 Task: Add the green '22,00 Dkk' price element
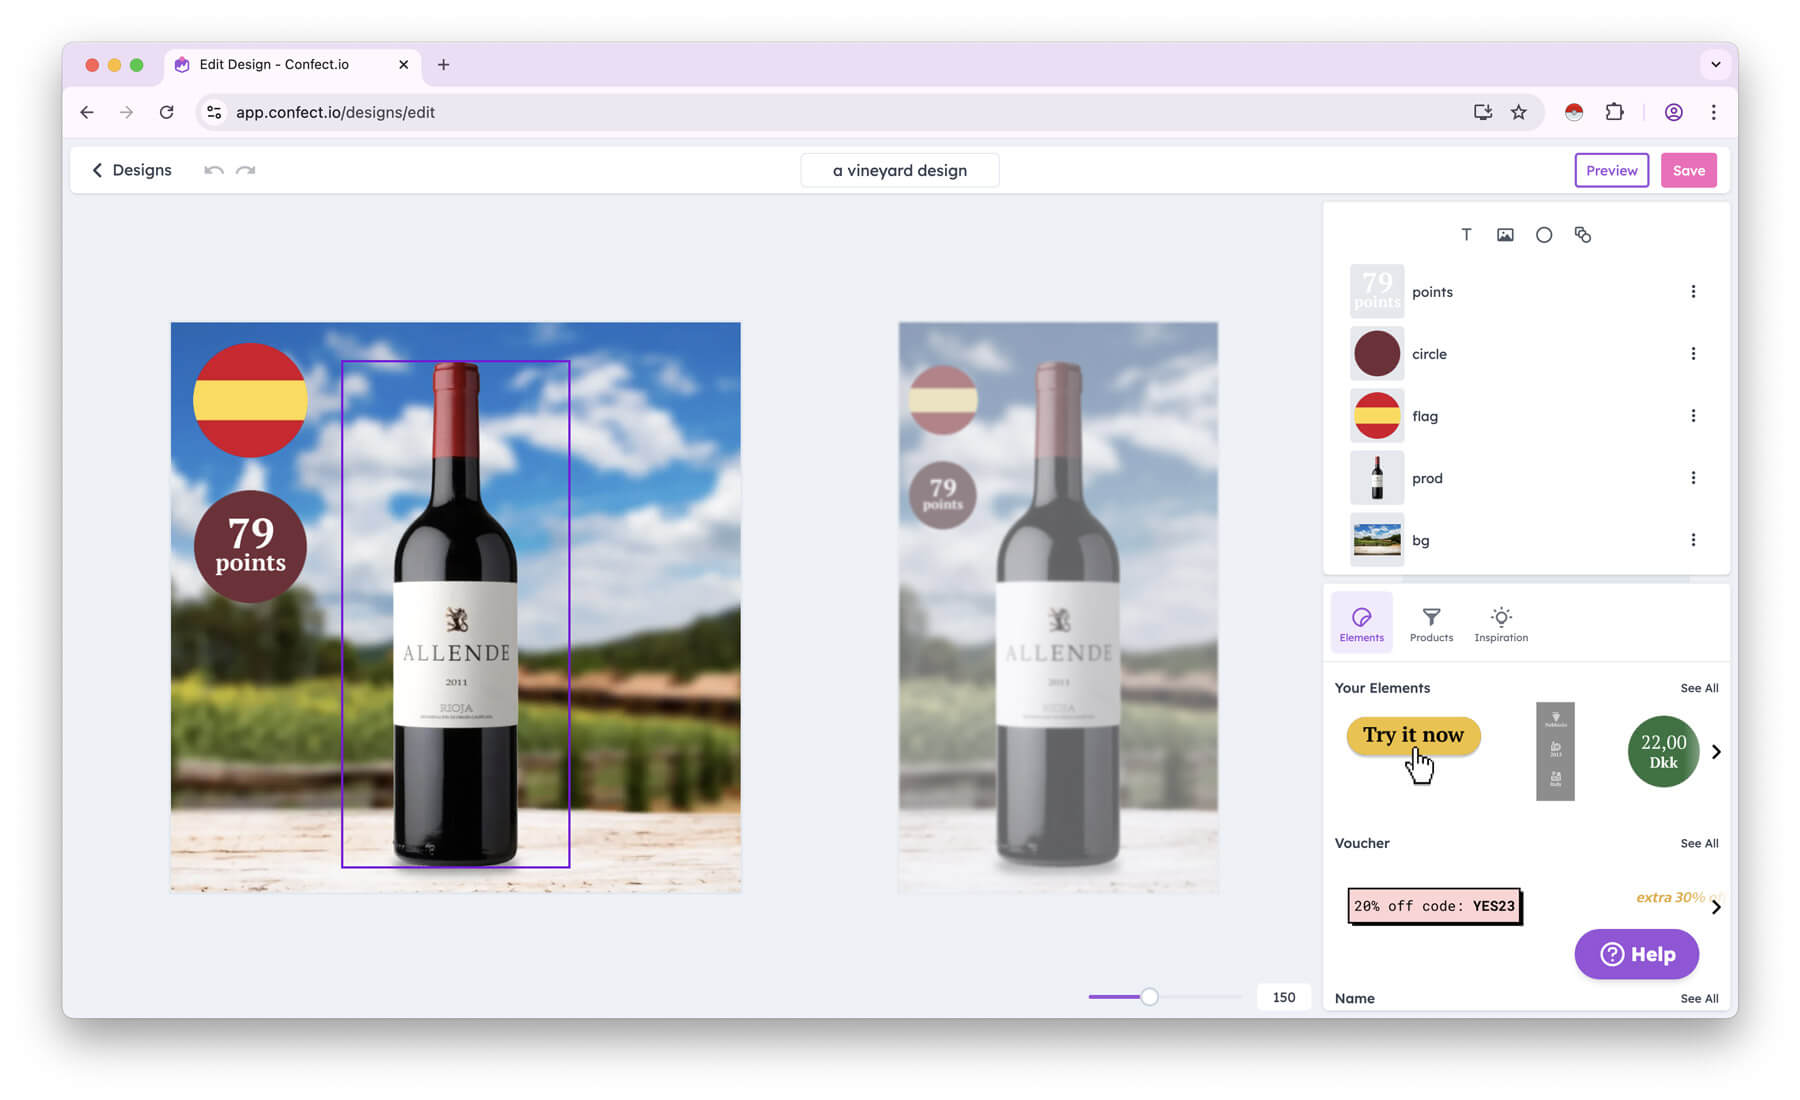(1663, 752)
